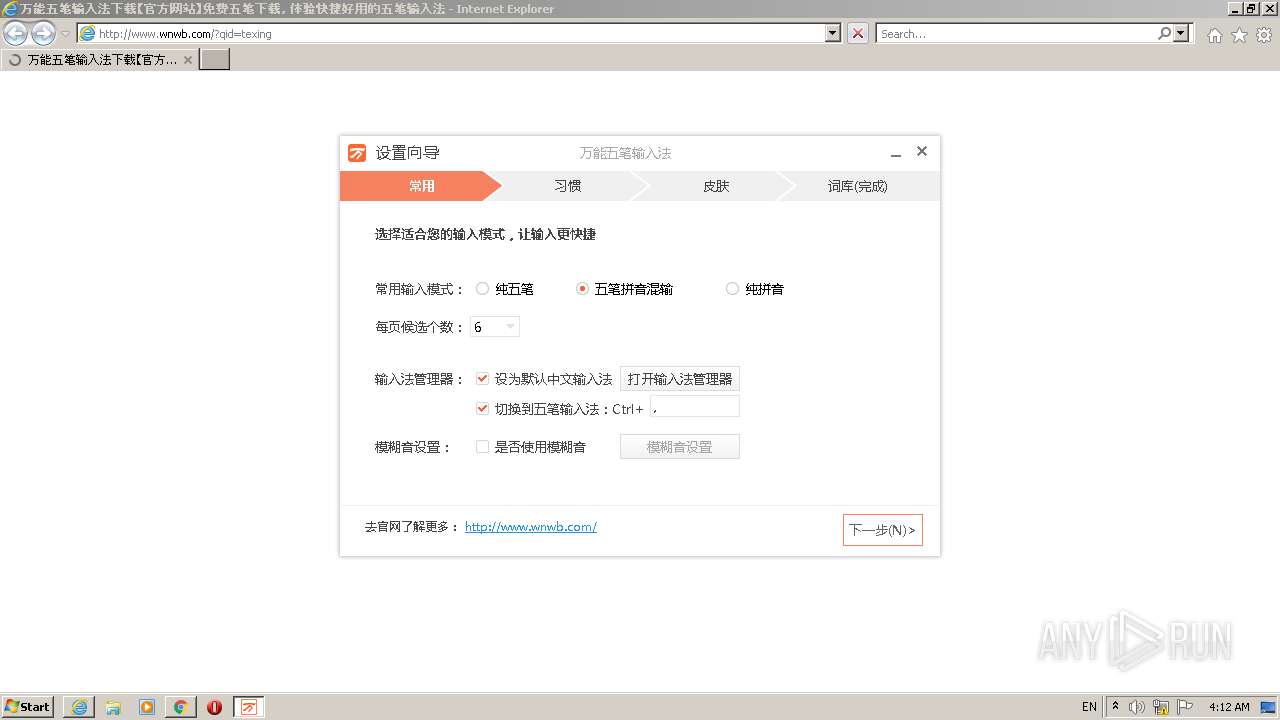
Task: Click 打开输入法管理器 button
Action: (680, 379)
